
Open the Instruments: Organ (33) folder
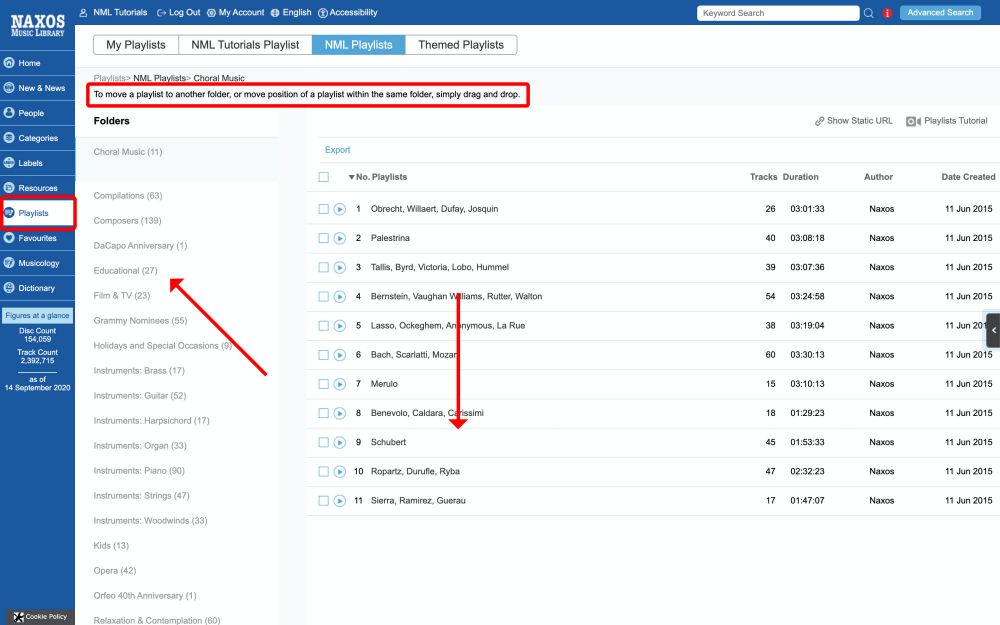coord(140,446)
